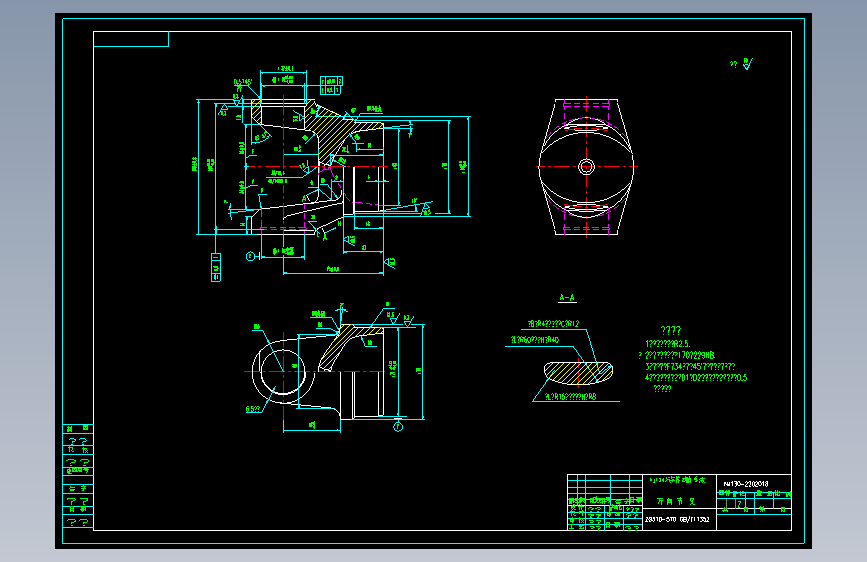Select the leader text ending in "R40"
Screen dimensions: 867x562
535,340
